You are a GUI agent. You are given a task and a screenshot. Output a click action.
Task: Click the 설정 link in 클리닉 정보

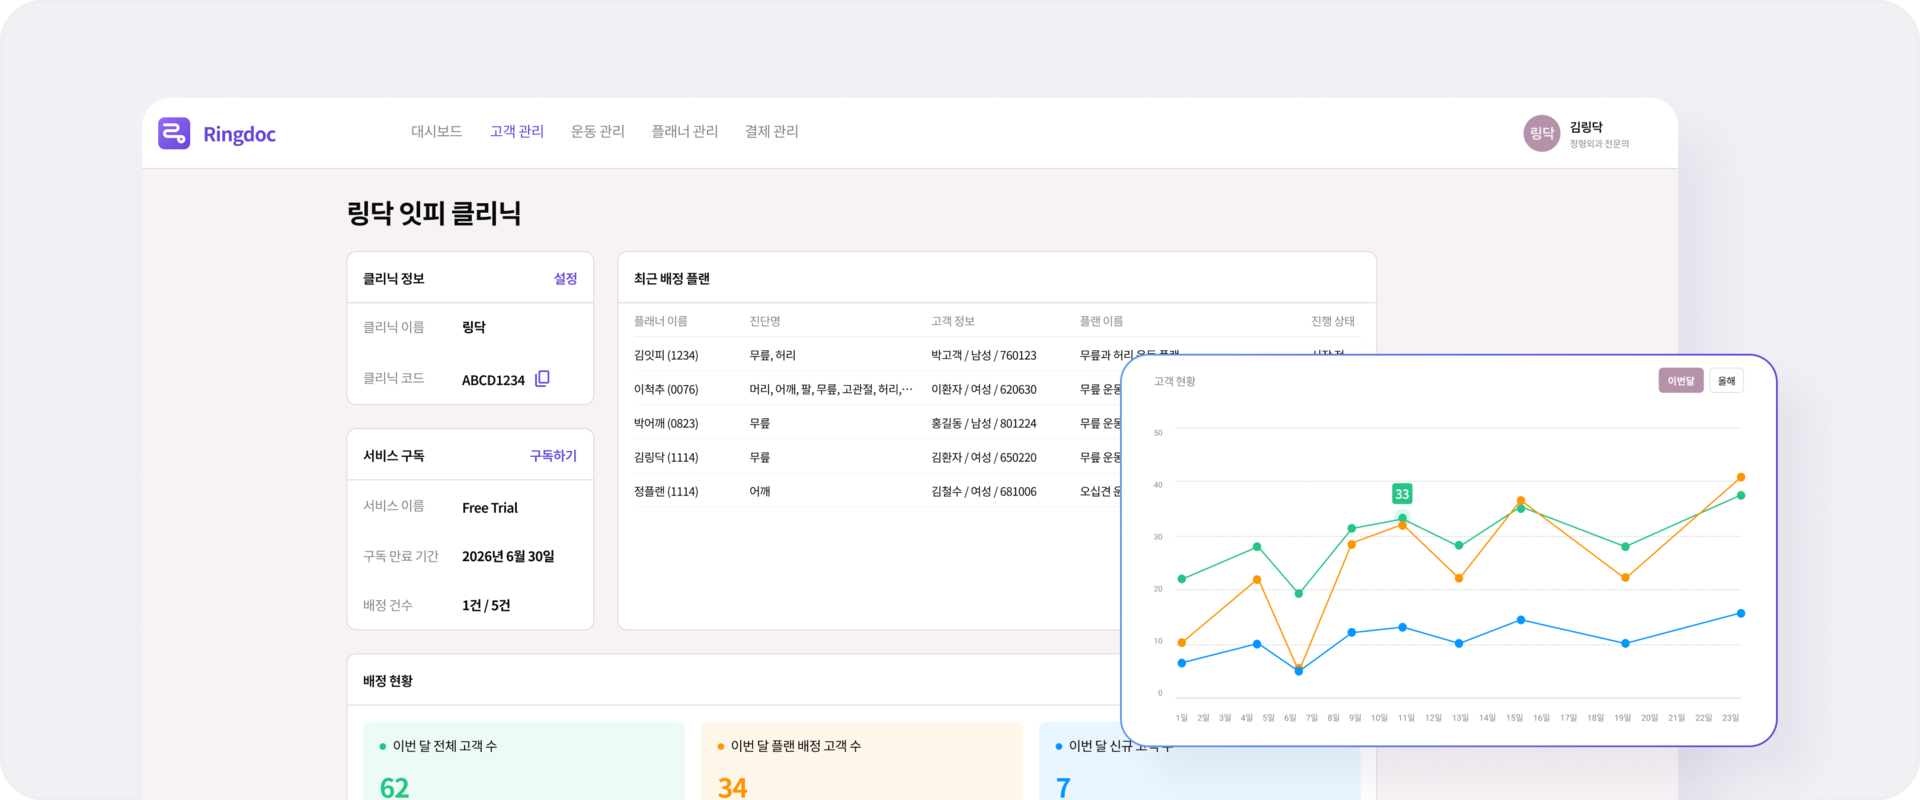[x=565, y=279]
